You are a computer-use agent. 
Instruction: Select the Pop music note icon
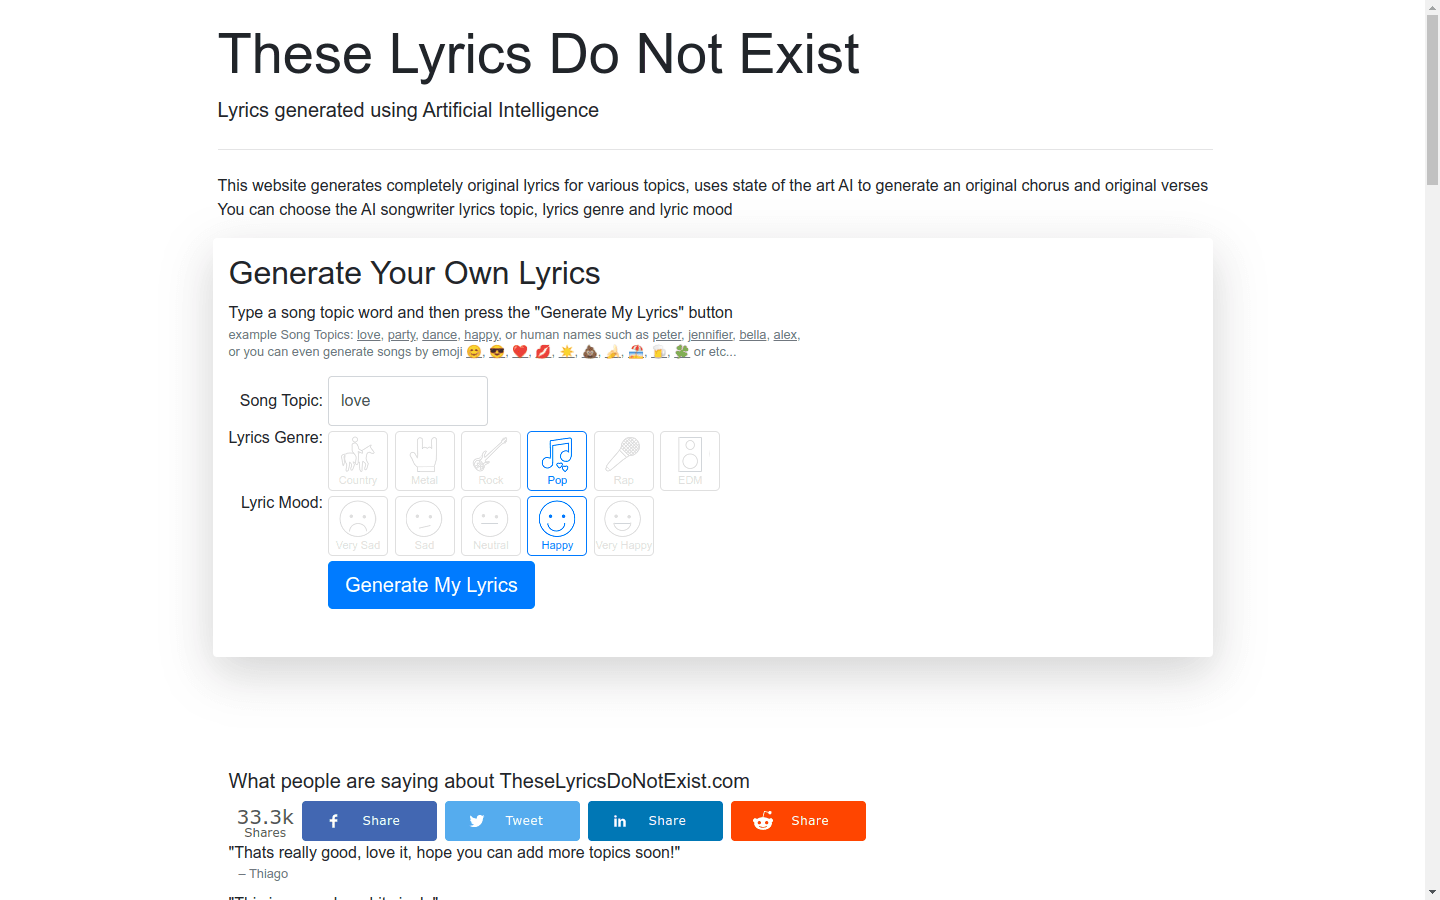(557, 460)
